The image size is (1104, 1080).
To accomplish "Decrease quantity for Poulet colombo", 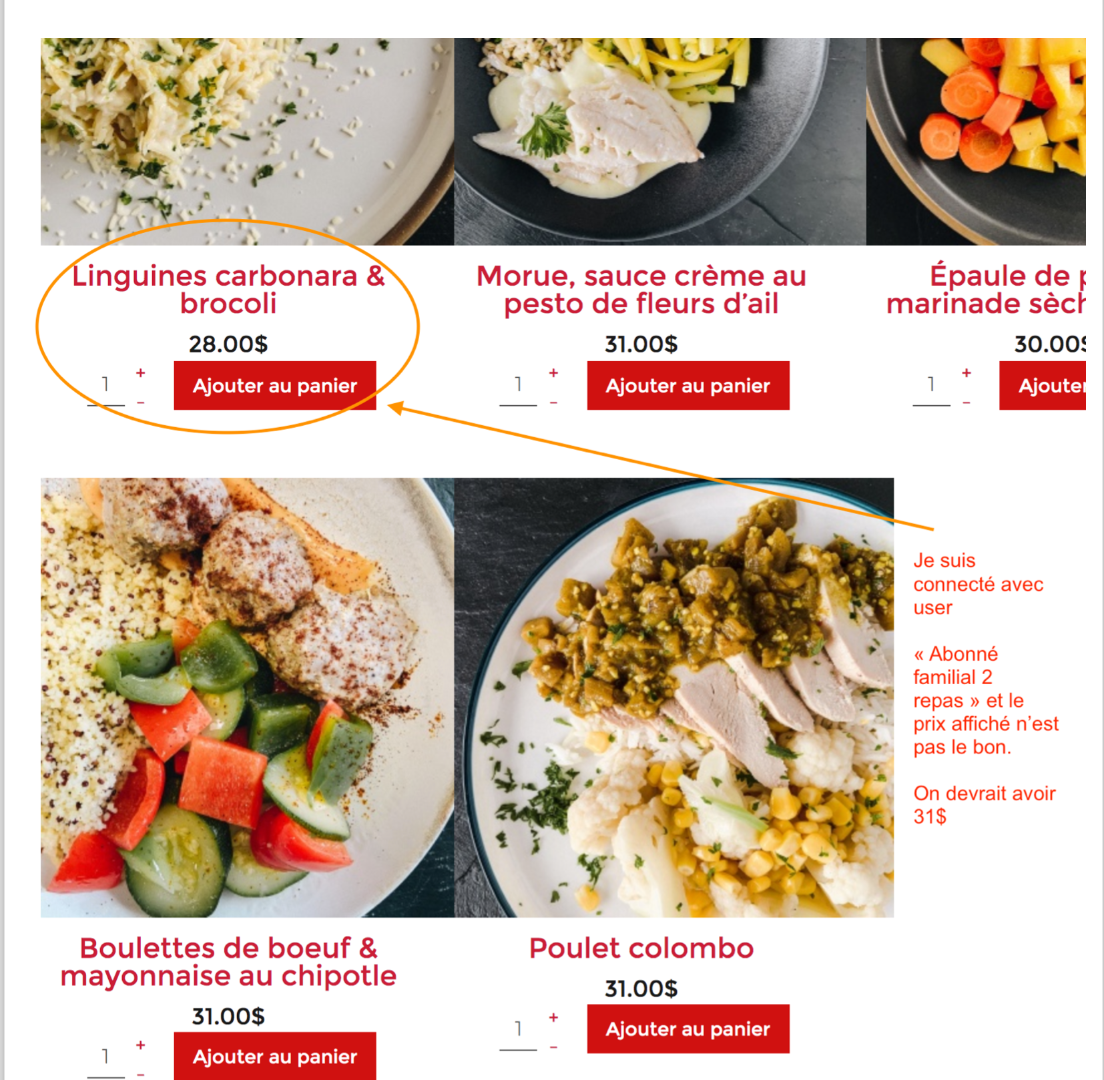I will pos(553,1047).
